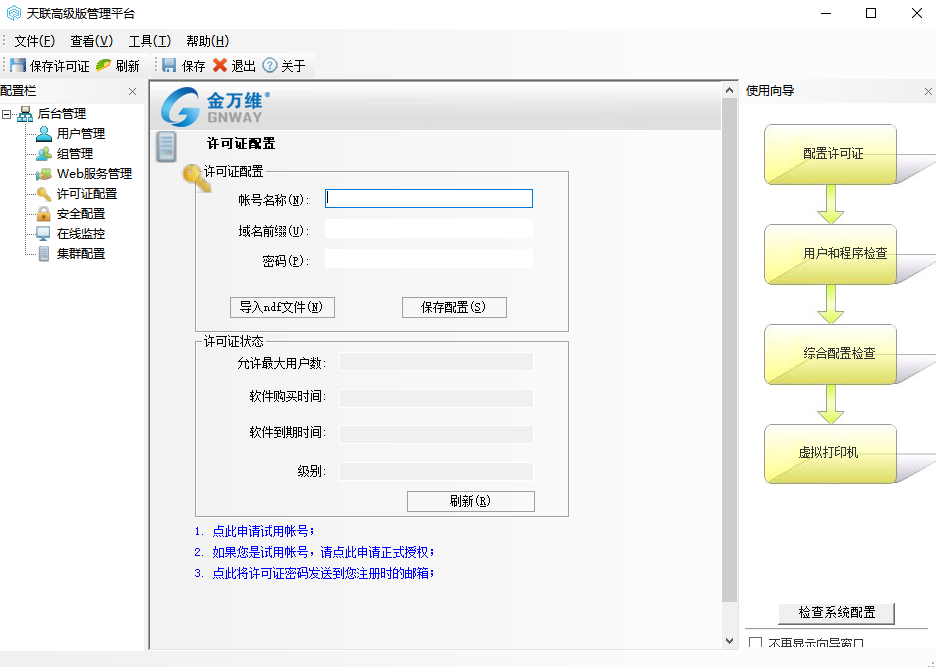Click the 保存配置(S) button
The width and height of the screenshot is (936, 667).
(x=454, y=308)
